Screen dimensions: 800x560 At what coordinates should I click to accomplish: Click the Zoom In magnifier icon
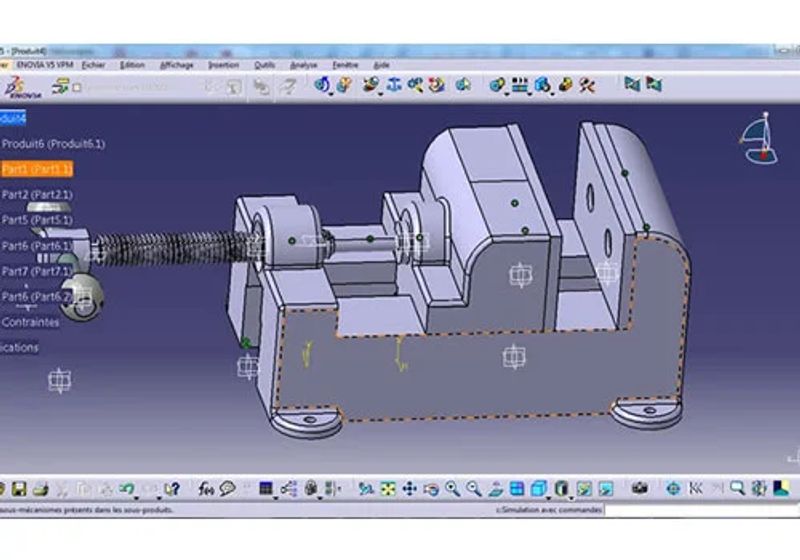(x=452, y=489)
